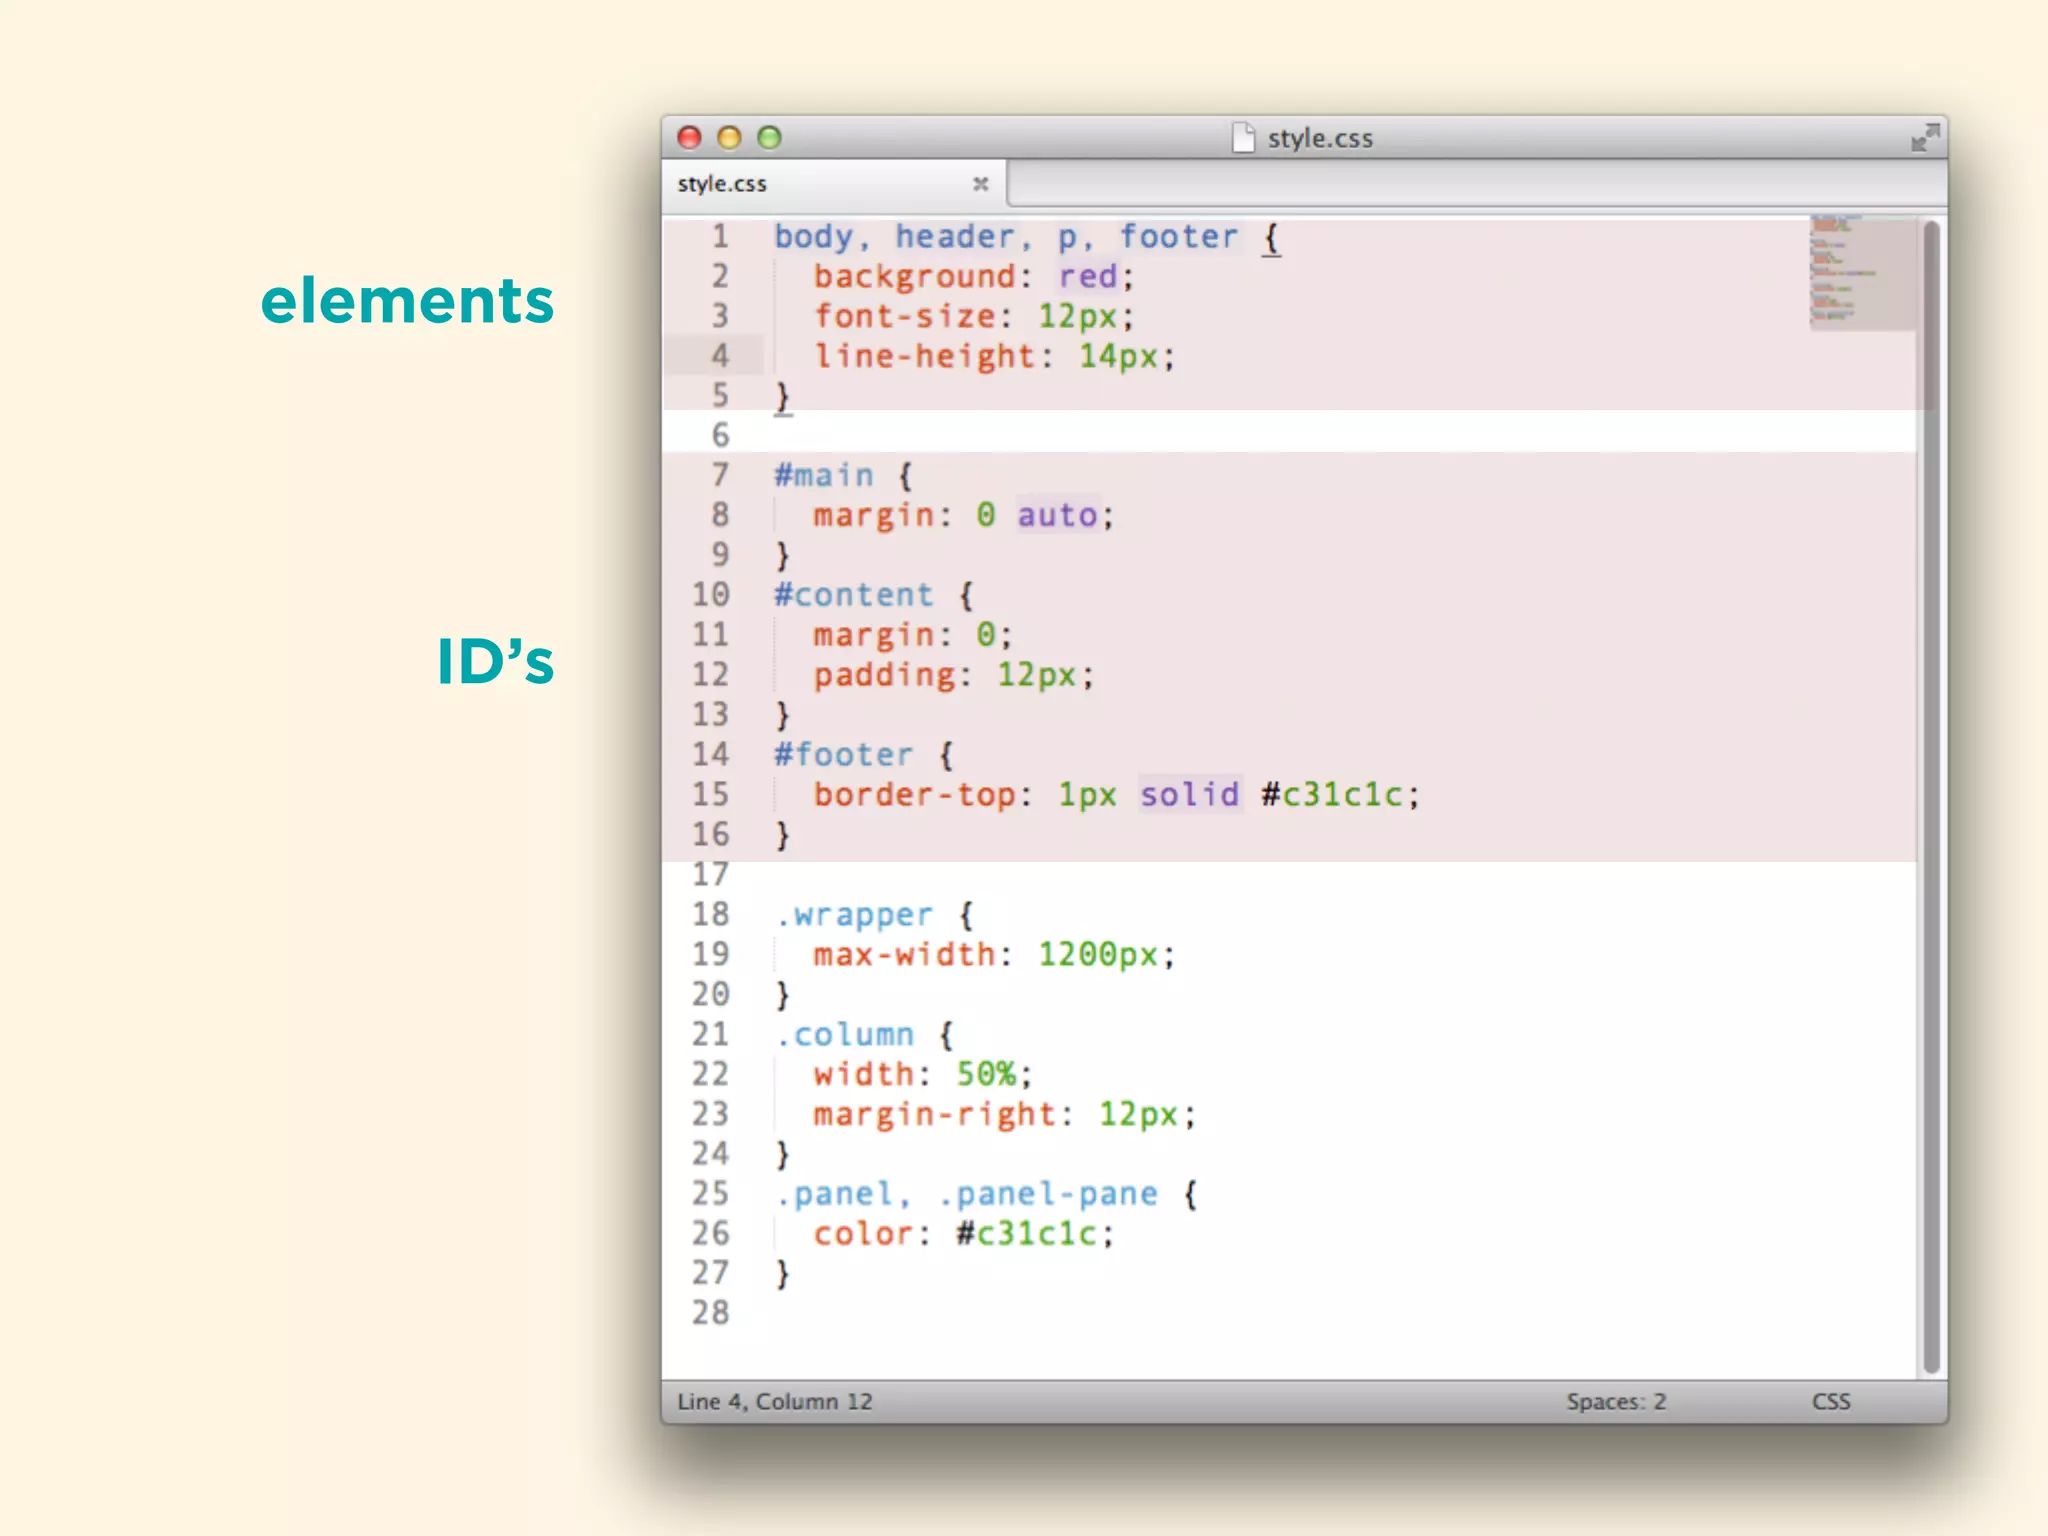Click the document icon beside style.css title
This screenshot has height=1536, width=2048.
pos(1243,138)
